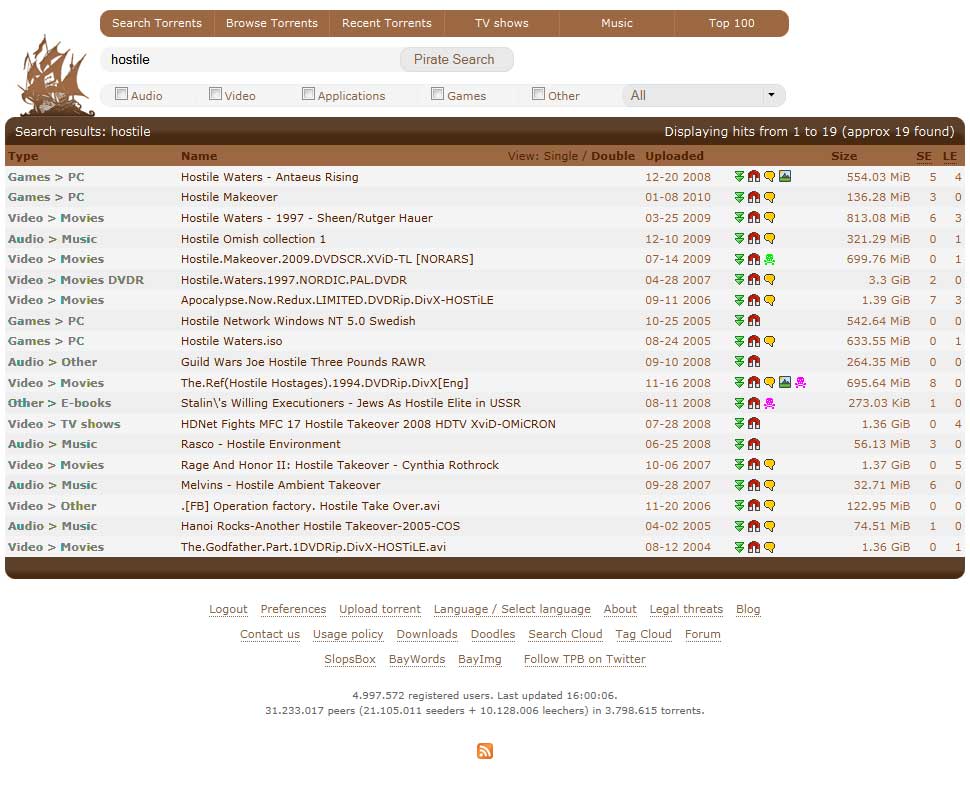Open comments icon for Hostile Omish collection 1
The height and width of the screenshot is (800, 970).
(770, 239)
